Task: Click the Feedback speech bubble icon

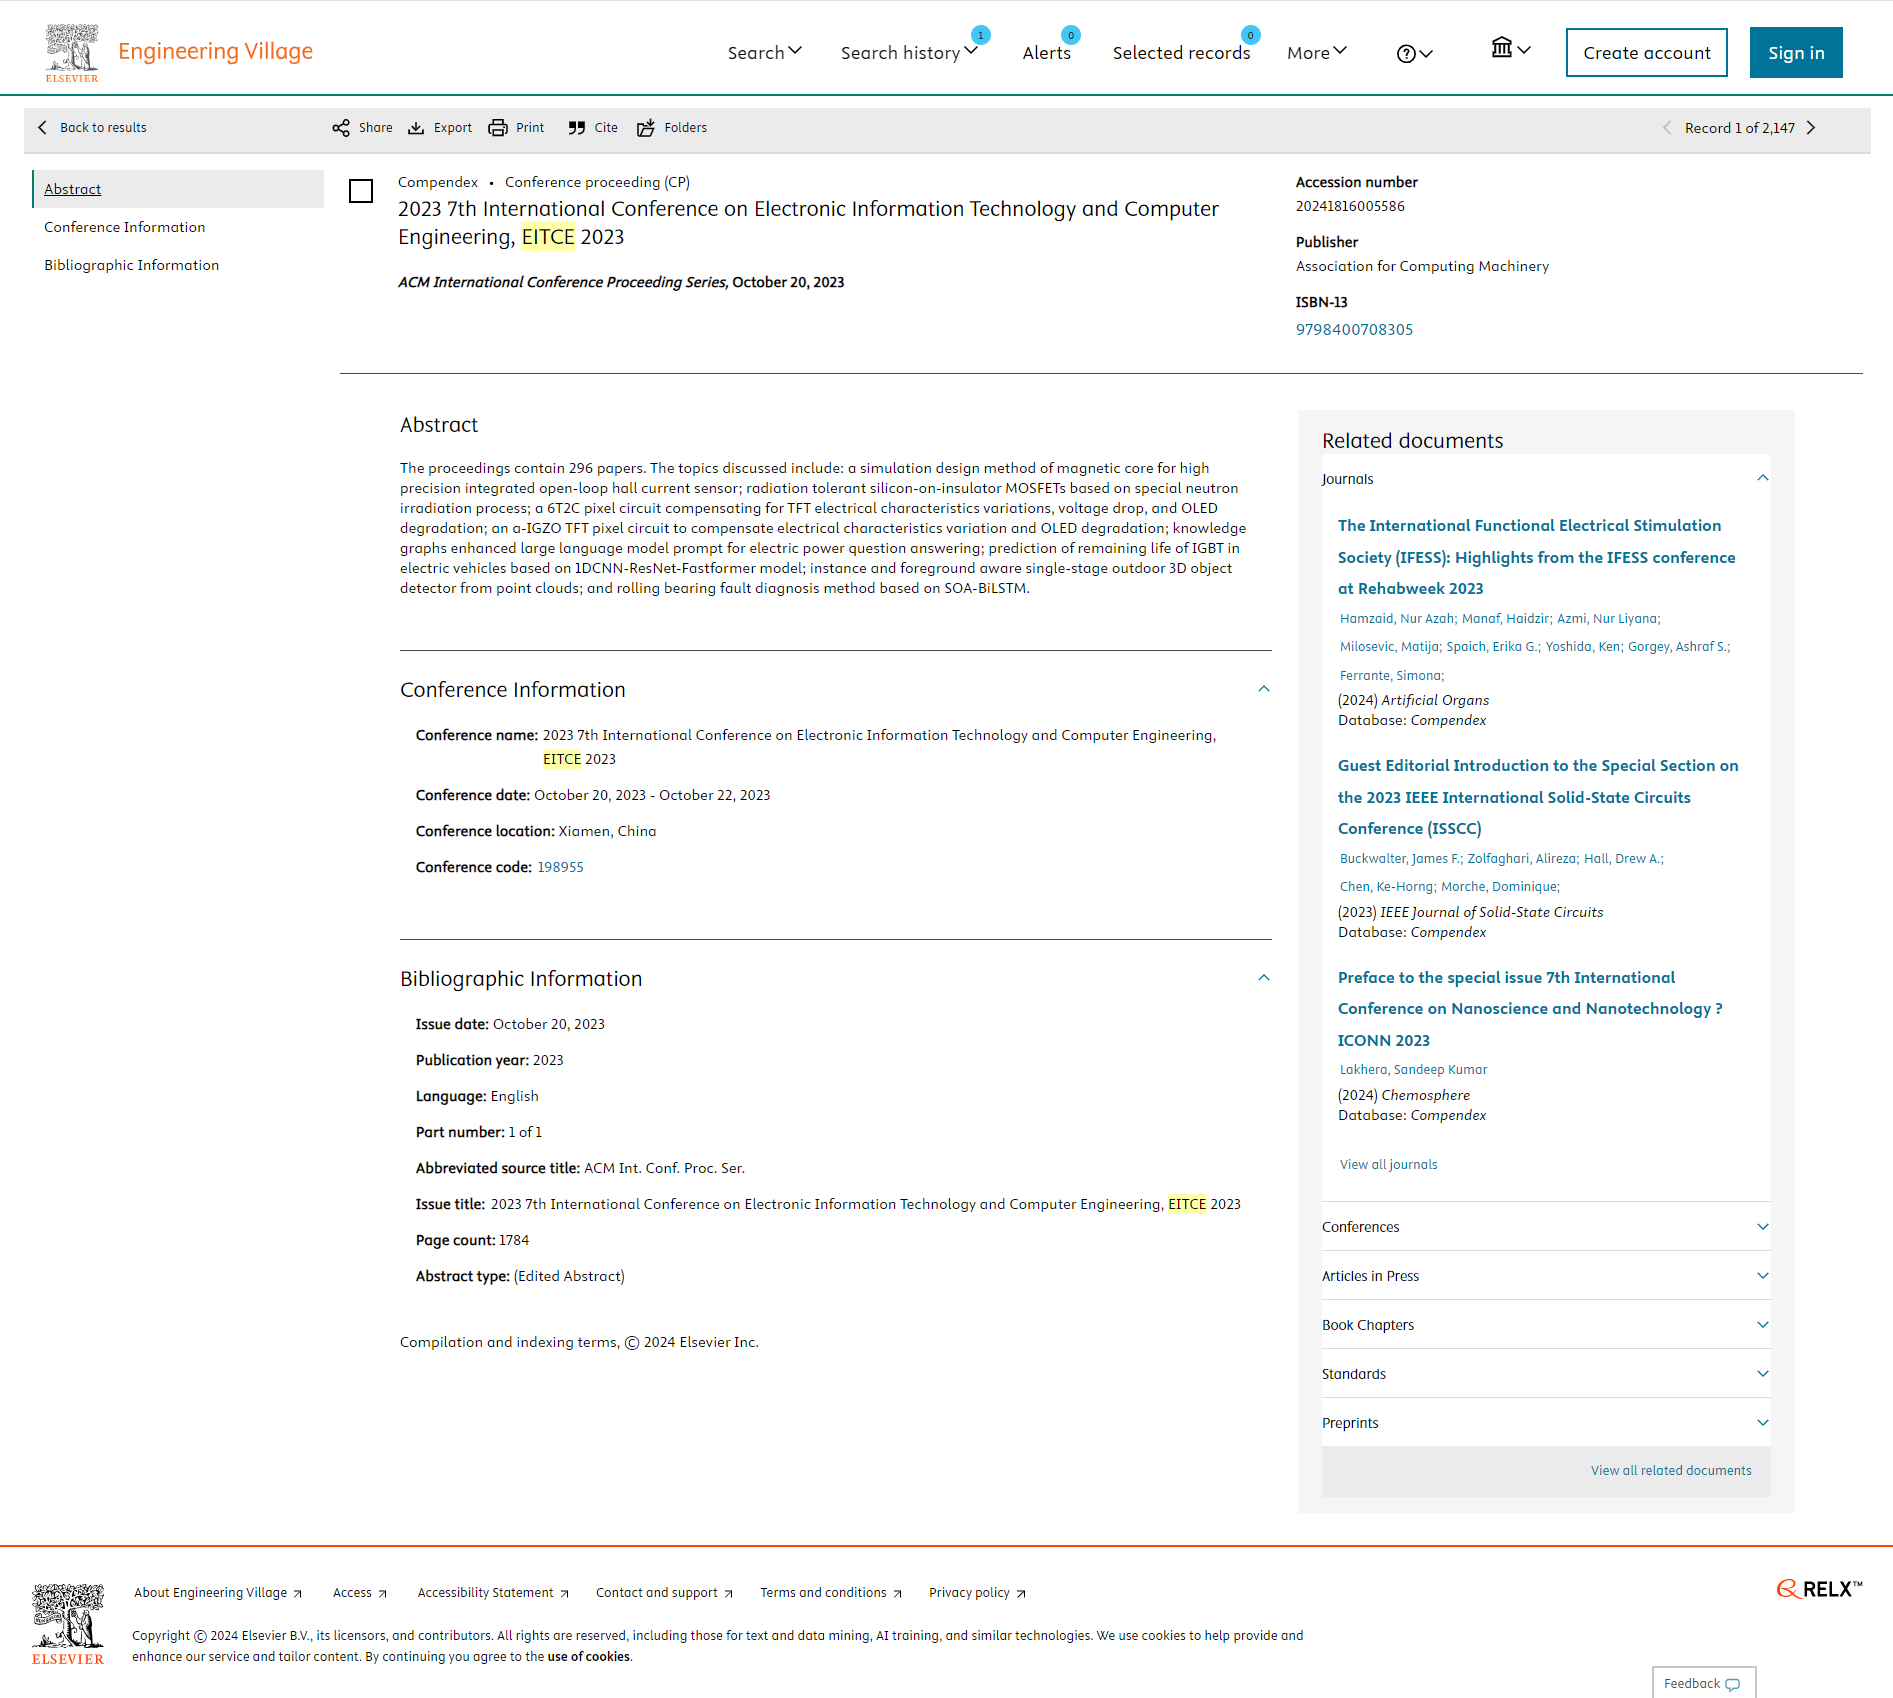Action: tap(1733, 1684)
